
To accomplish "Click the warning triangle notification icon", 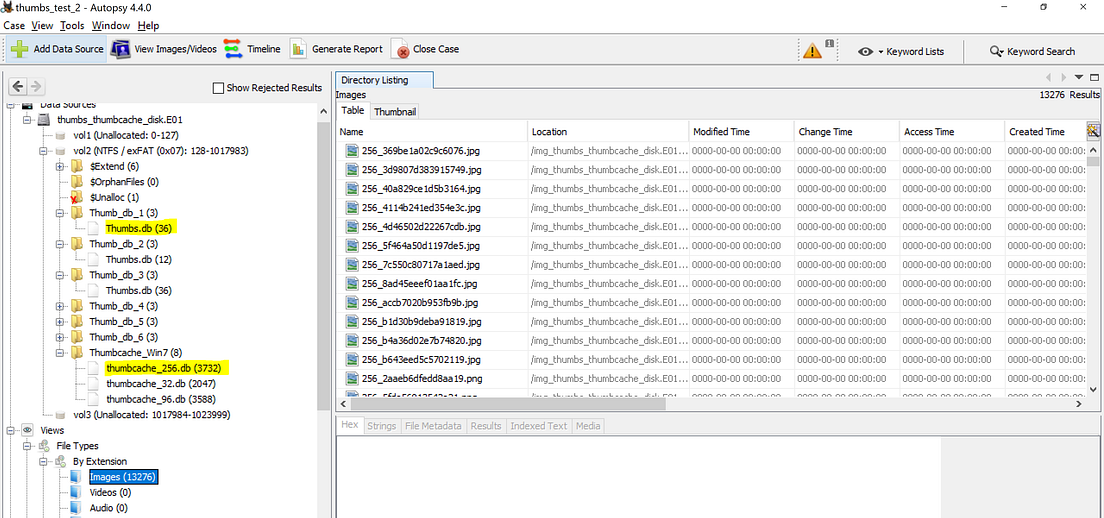I will coord(813,51).
